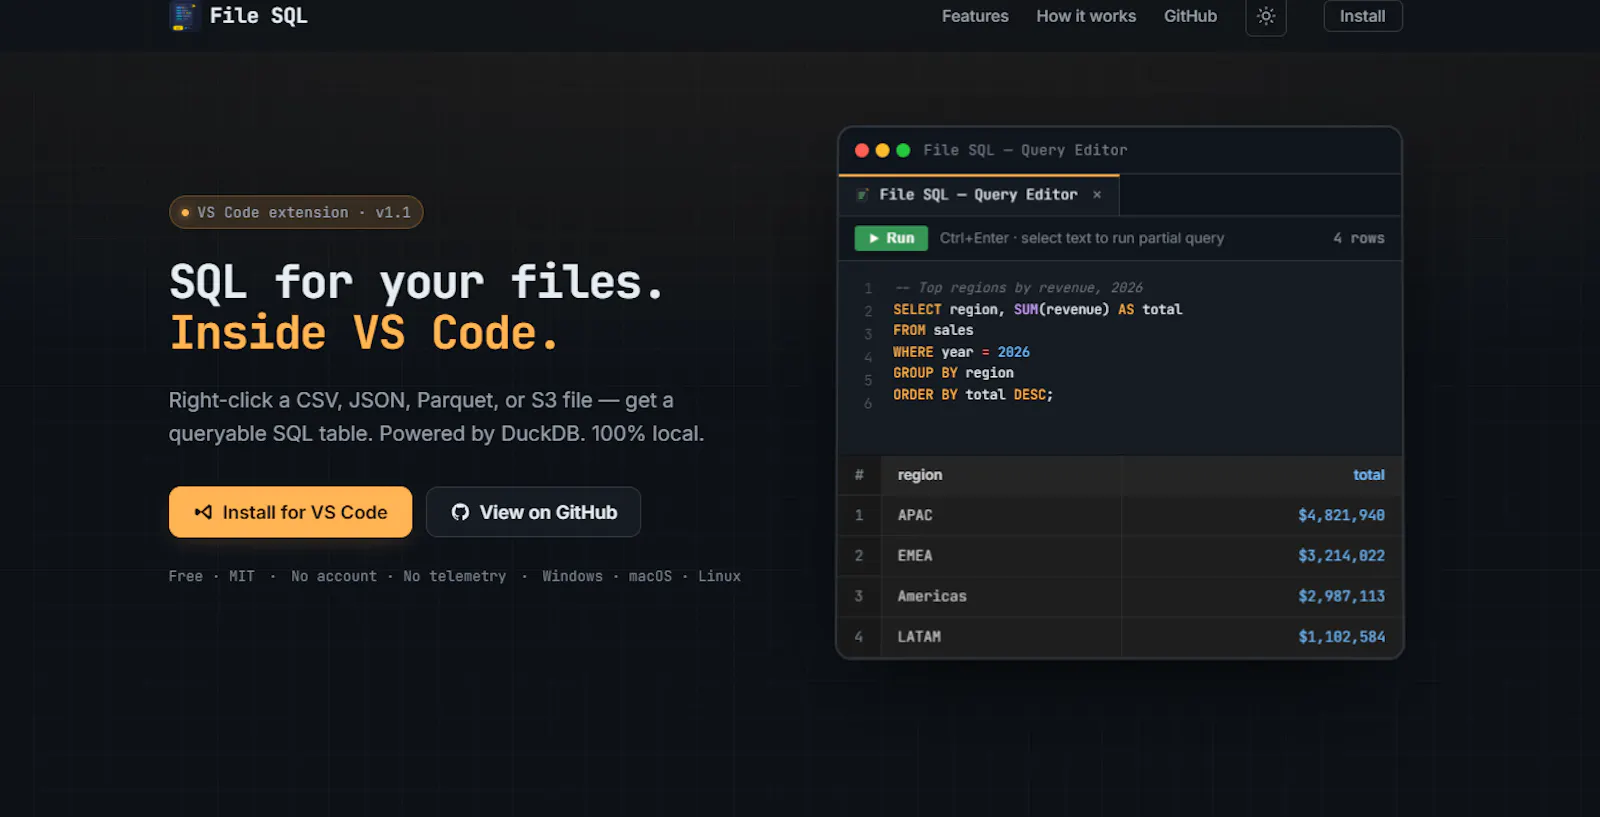Click the $2,987,113 total value
The height and width of the screenshot is (817, 1600).
click(x=1341, y=596)
